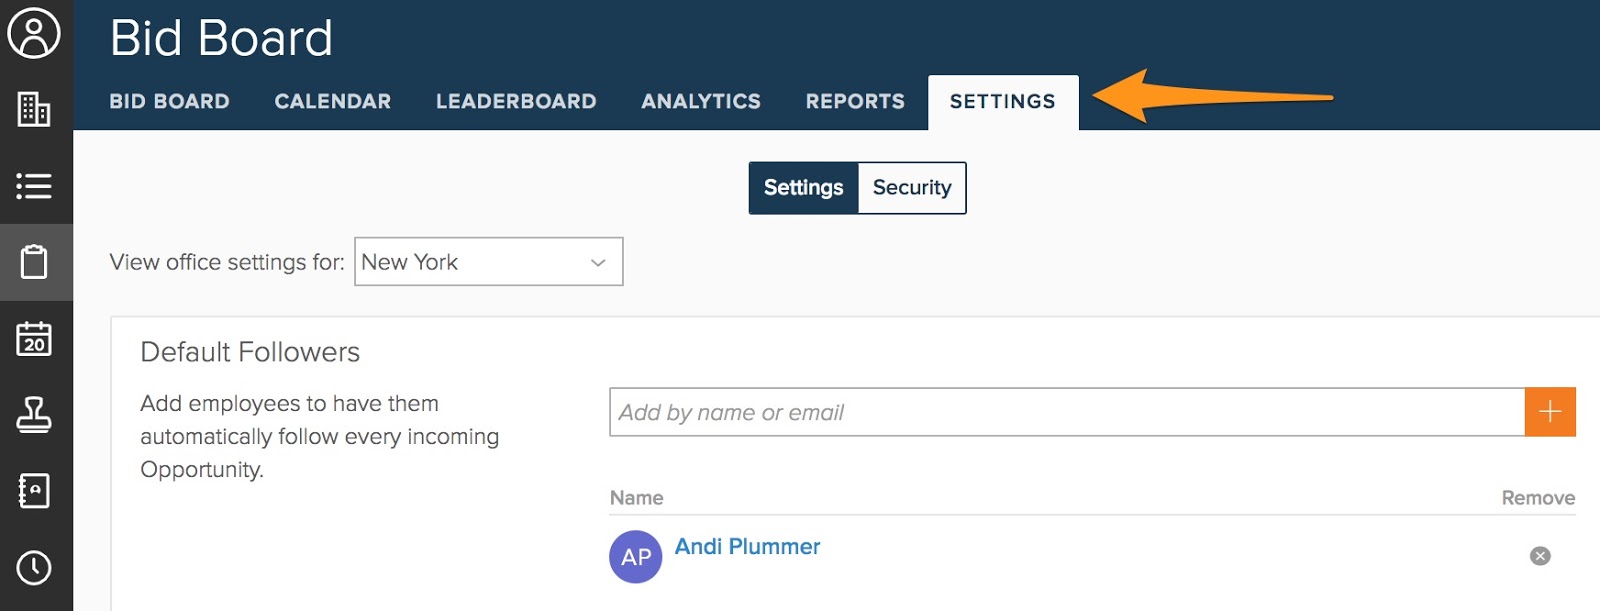Image resolution: width=1600 pixels, height=611 pixels.
Task: Click the building/company icon in sidebar
Action: pyautogui.click(x=34, y=109)
